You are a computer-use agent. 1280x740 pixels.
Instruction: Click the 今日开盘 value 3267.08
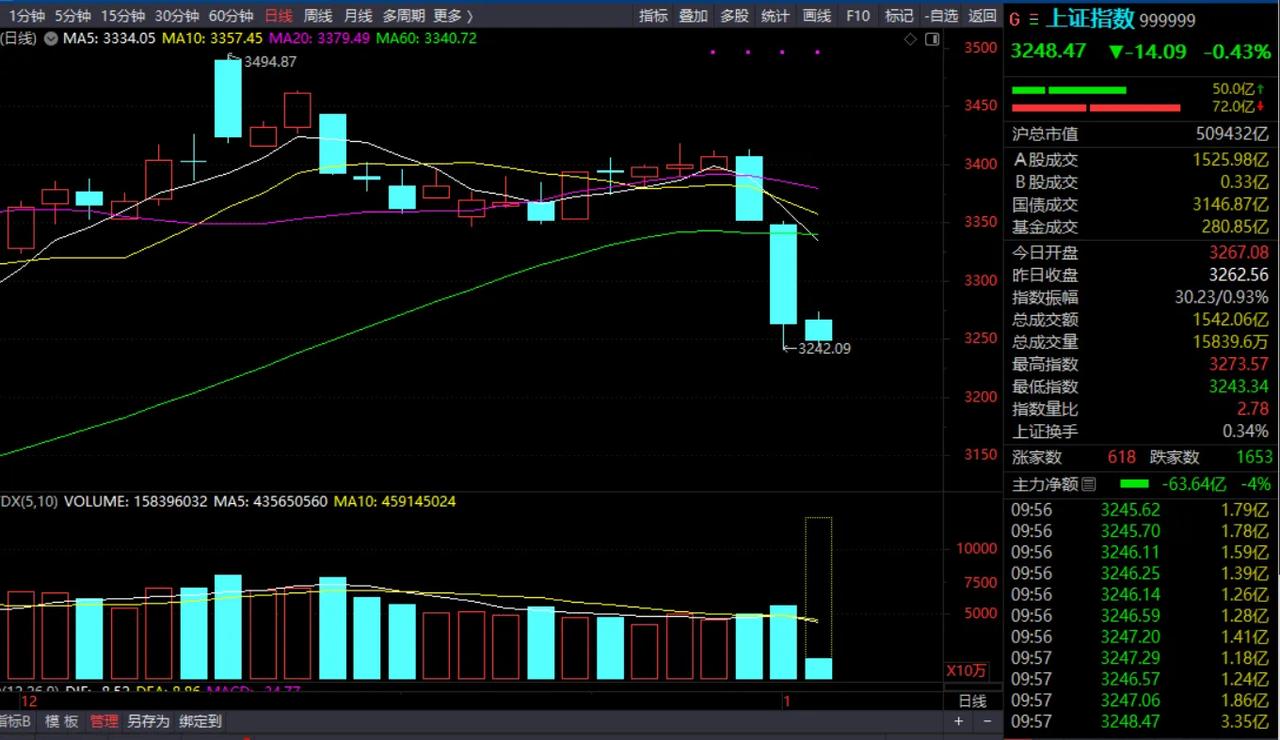point(1238,253)
